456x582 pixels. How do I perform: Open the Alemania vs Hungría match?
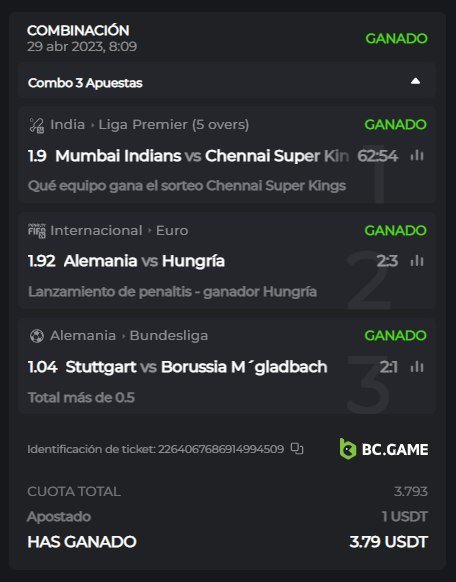point(144,261)
